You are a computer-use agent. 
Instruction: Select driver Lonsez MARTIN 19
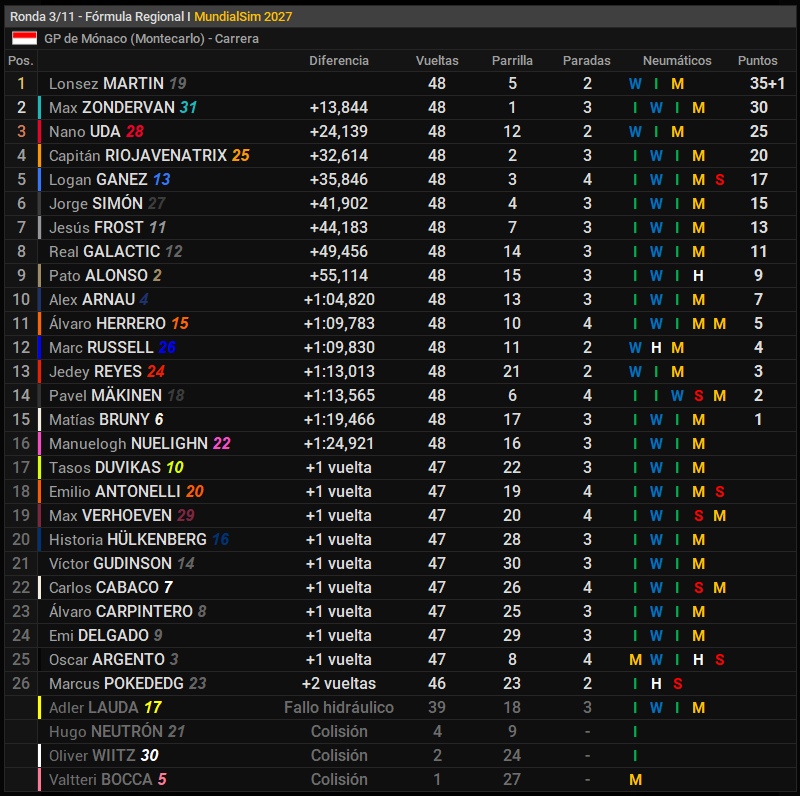[x=118, y=84]
